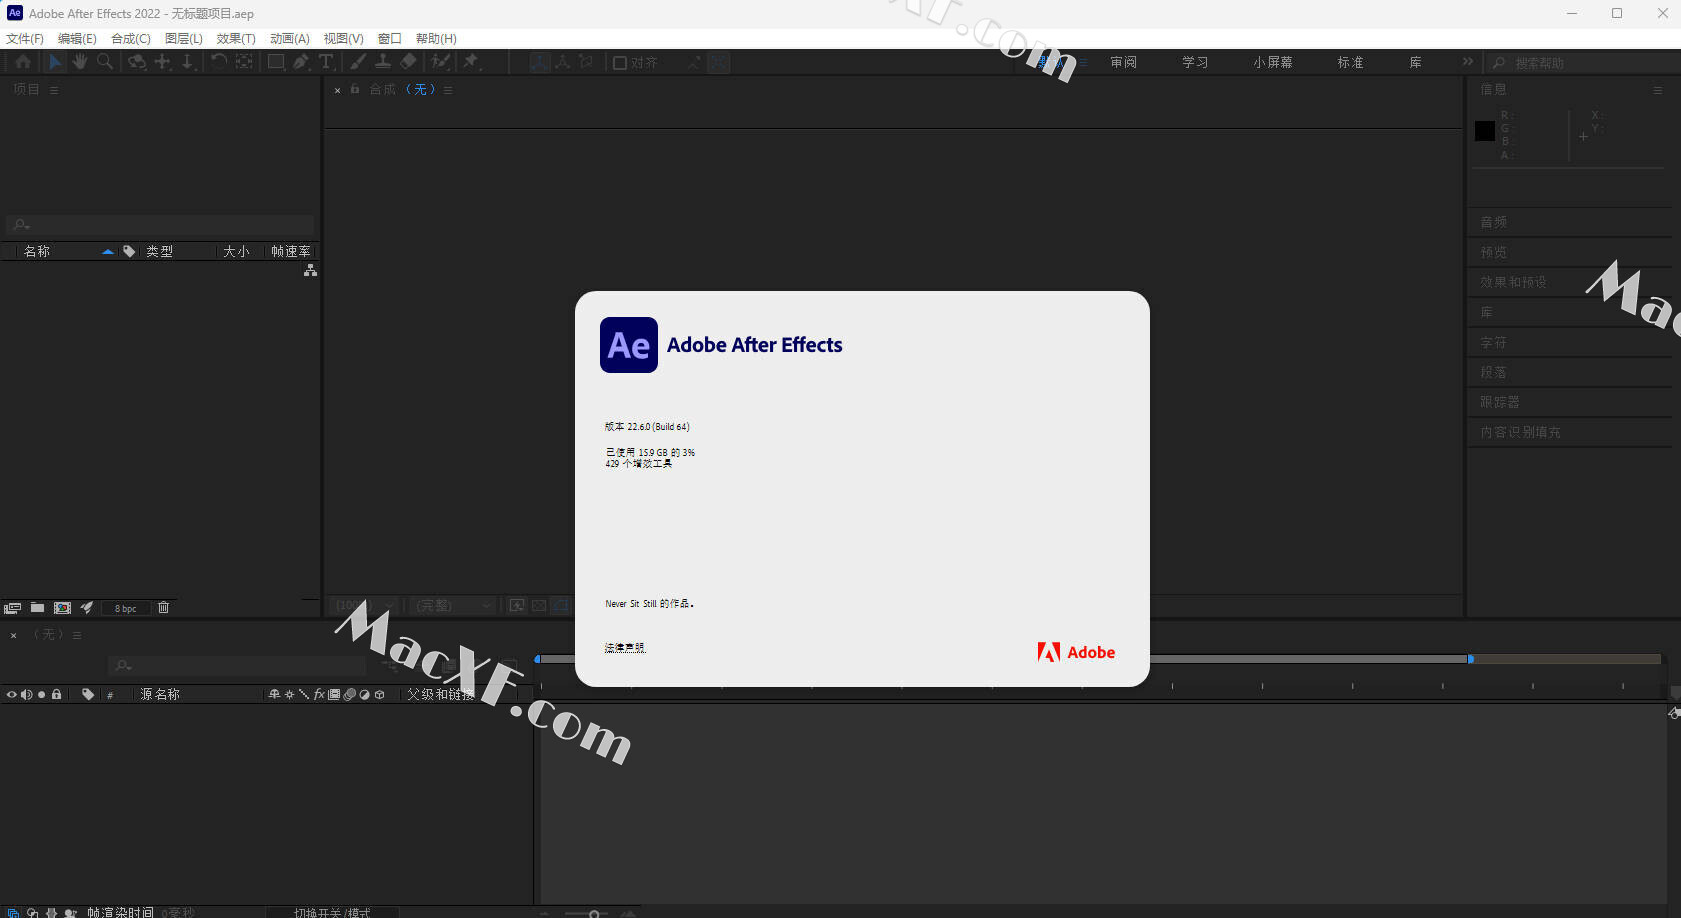Open the 图层(L) menu
The image size is (1681, 918).
[184, 38]
